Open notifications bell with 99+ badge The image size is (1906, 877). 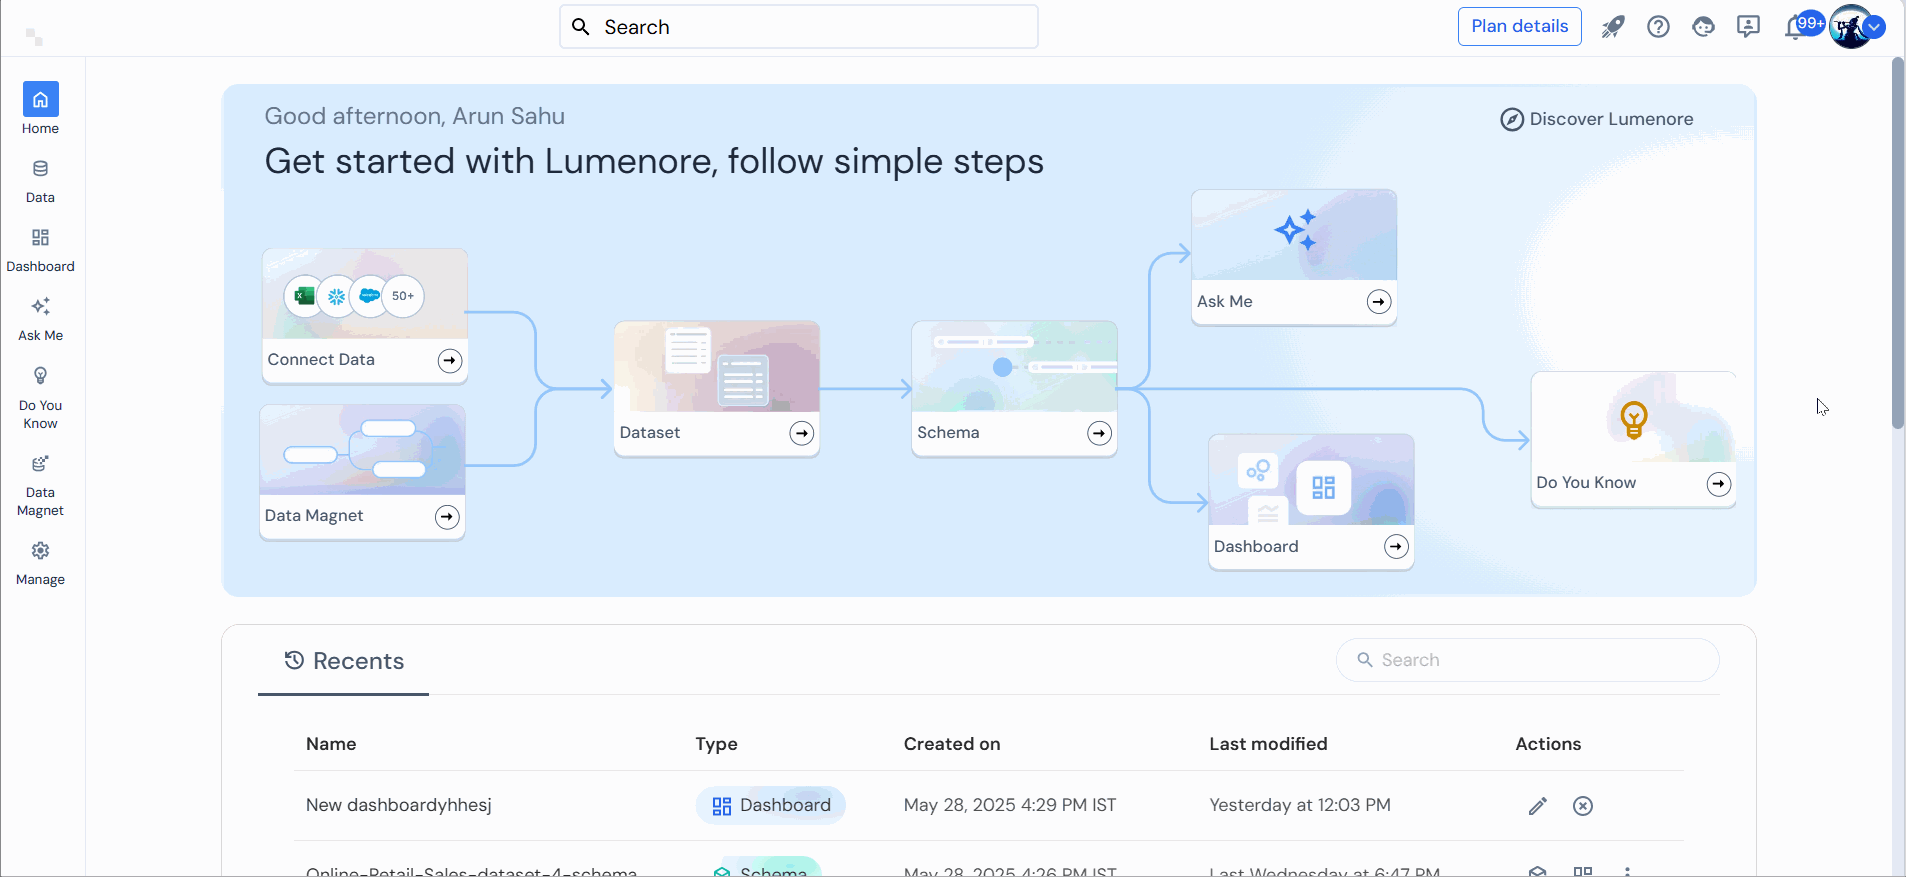pyautogui.click(x=1795, y=28)
